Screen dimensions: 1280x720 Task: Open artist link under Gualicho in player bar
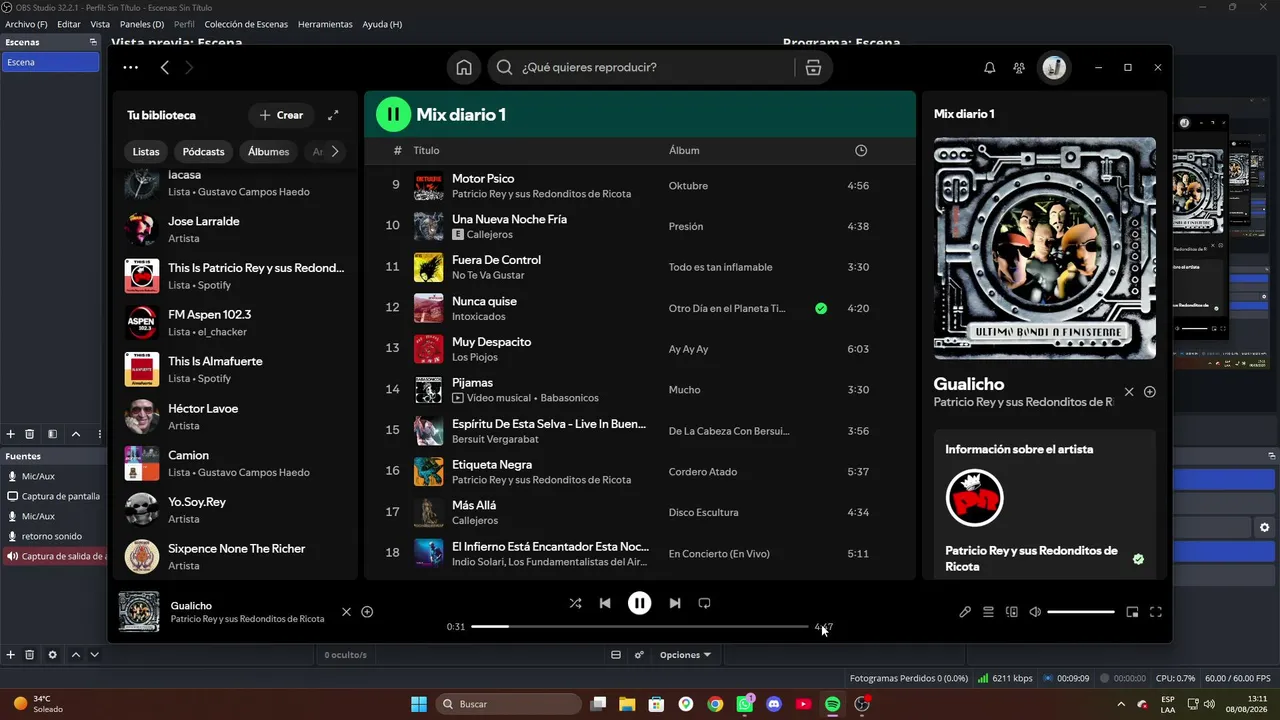tap(247, 619)
